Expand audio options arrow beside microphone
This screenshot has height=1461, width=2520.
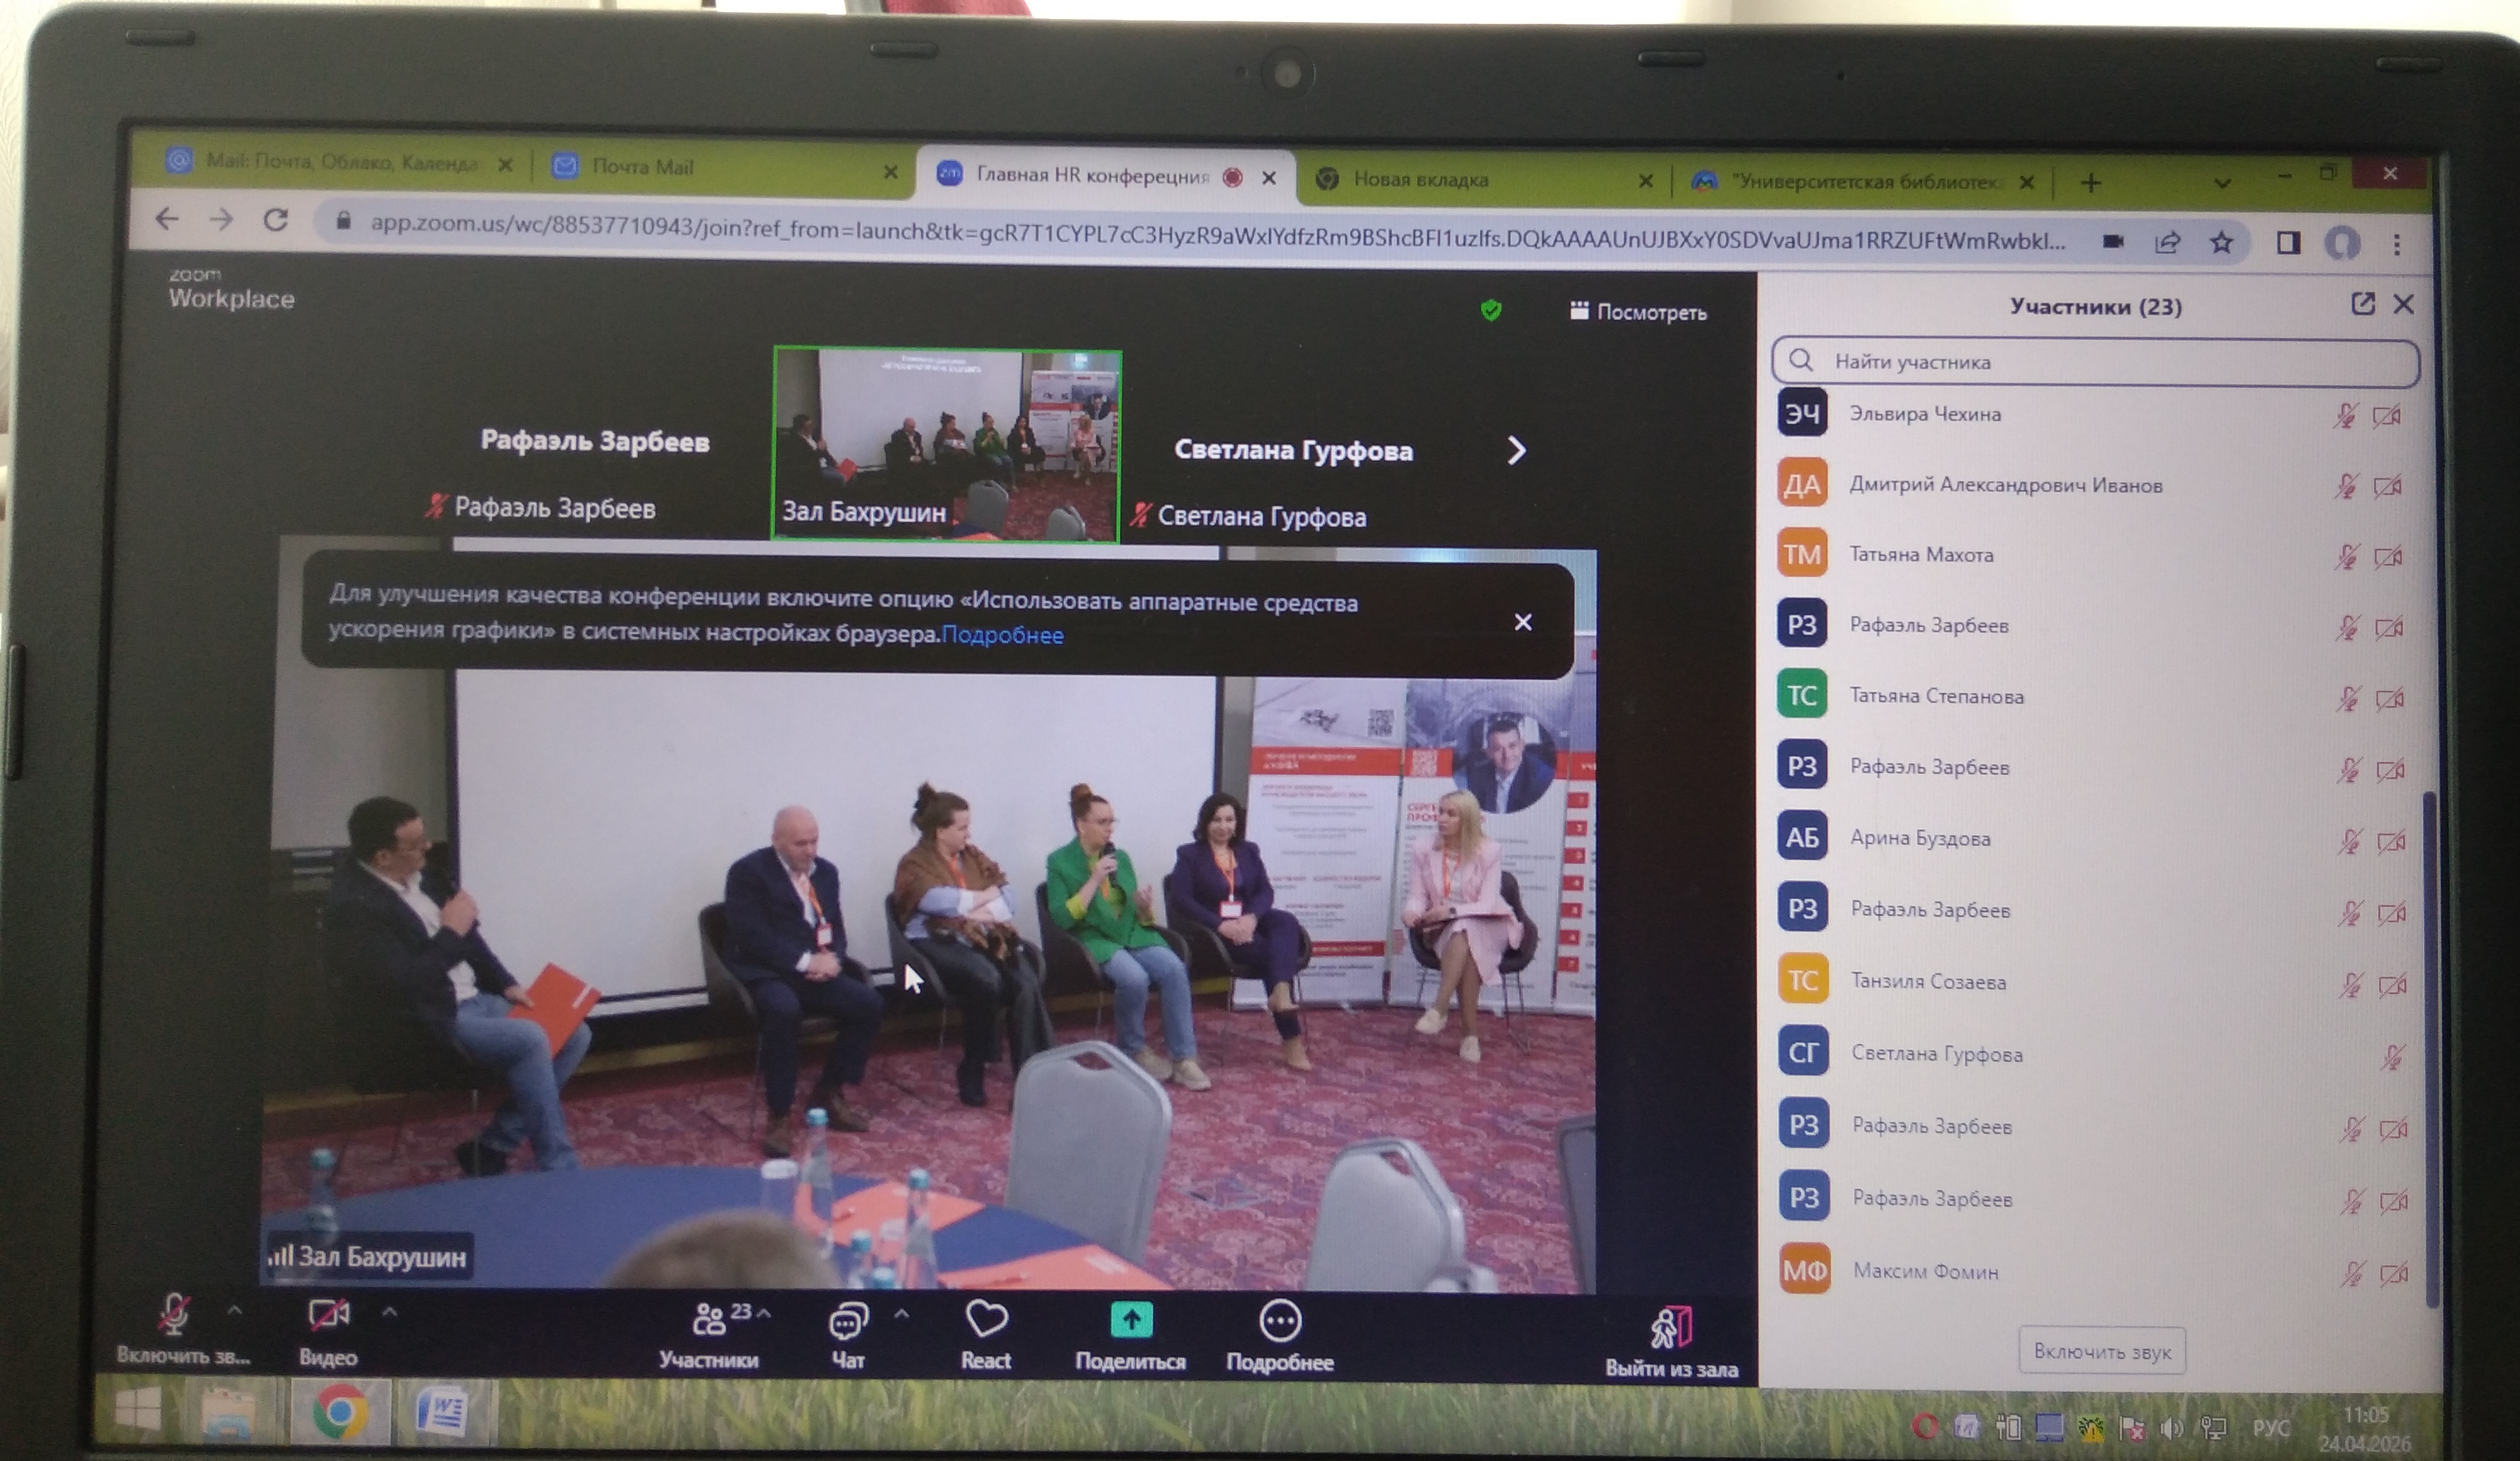click(x=235, y=1309)
